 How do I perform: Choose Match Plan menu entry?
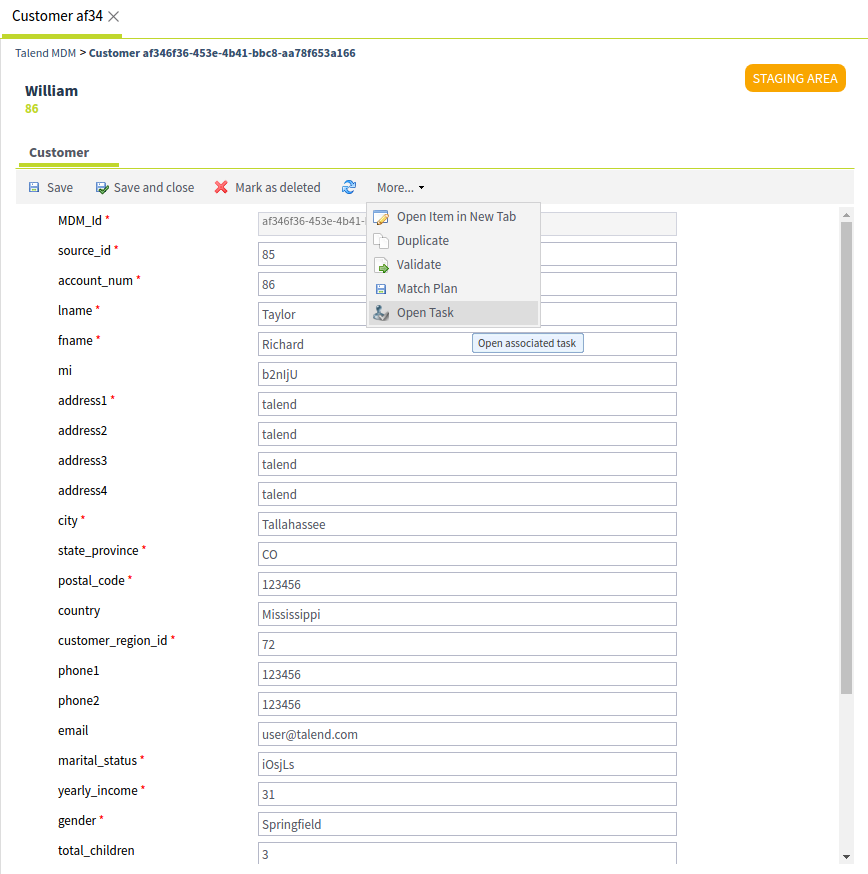point(427,289)
